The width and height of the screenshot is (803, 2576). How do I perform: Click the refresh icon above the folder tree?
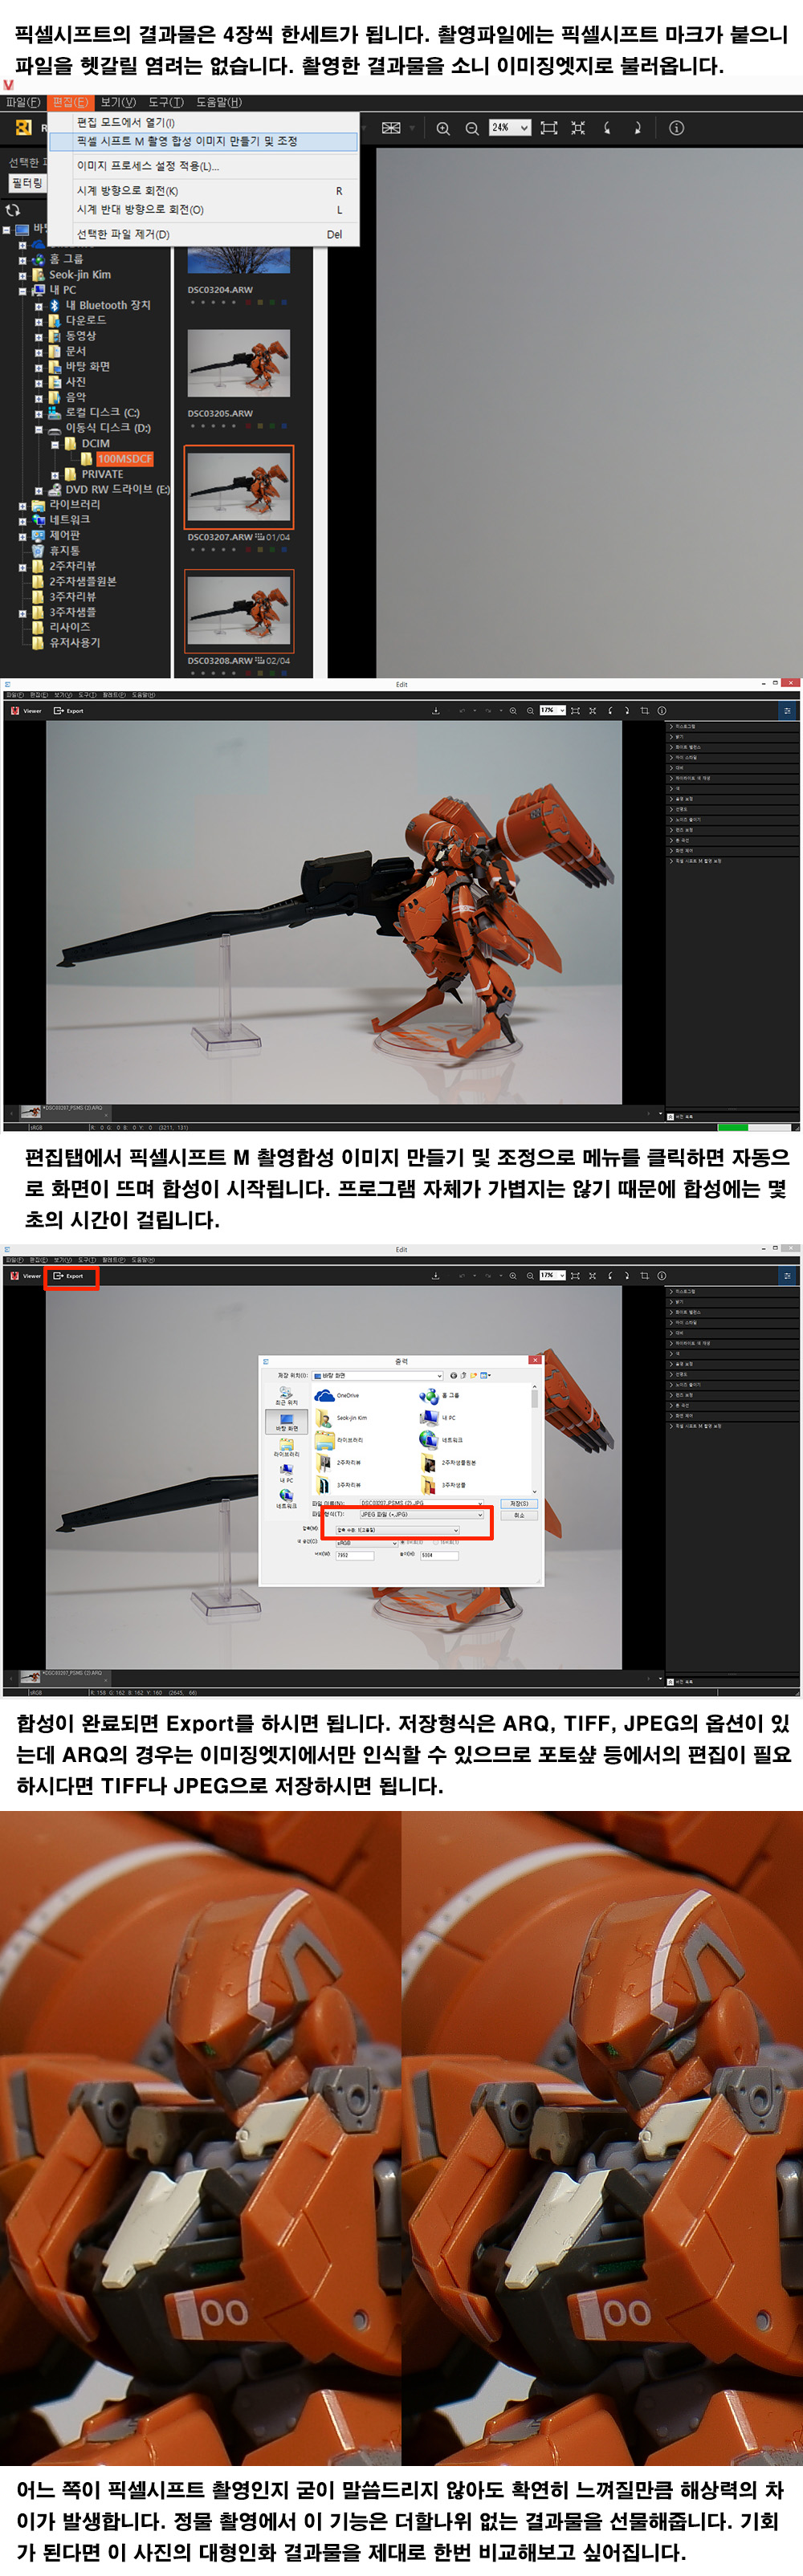click(x=13, y=210)
